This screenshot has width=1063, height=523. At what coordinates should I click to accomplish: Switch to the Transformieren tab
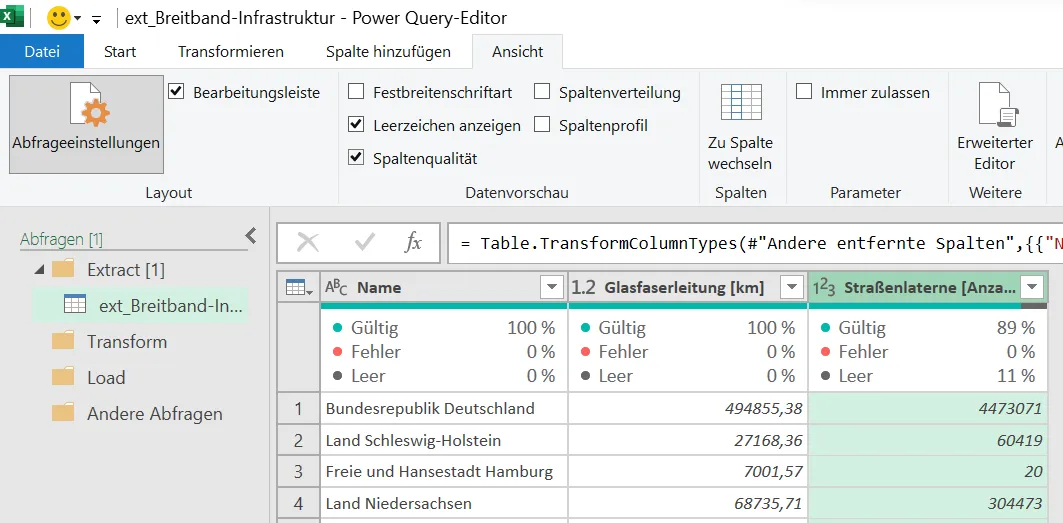click(x=230, y=52)
